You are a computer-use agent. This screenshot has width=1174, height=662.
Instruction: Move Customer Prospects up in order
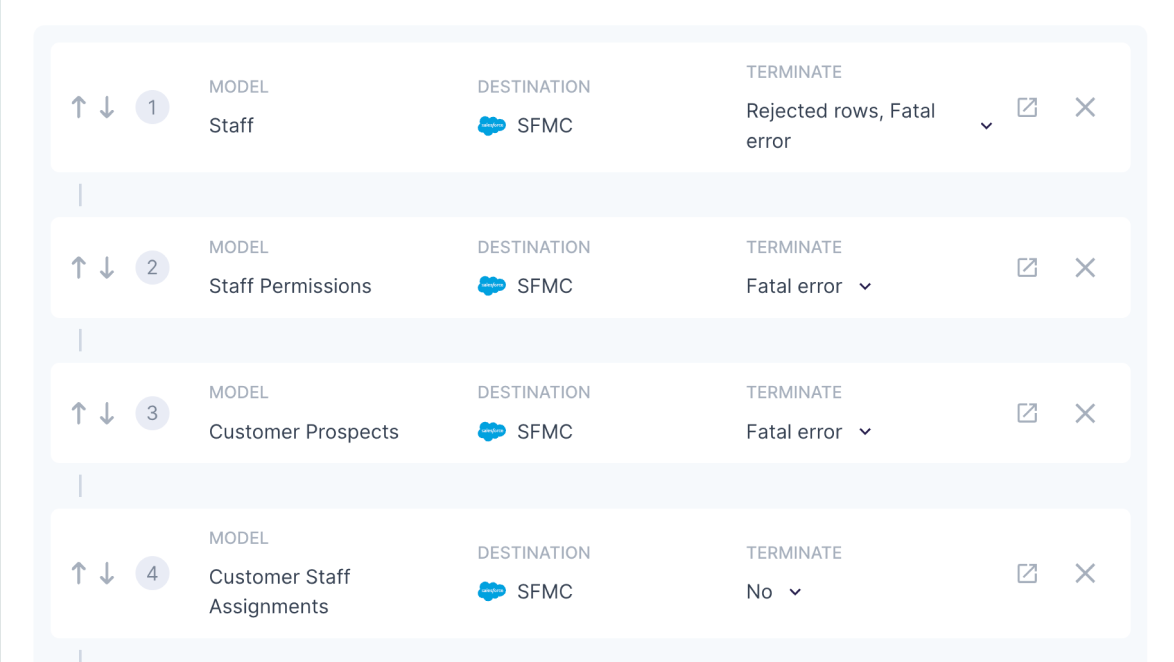coord(79,413)
